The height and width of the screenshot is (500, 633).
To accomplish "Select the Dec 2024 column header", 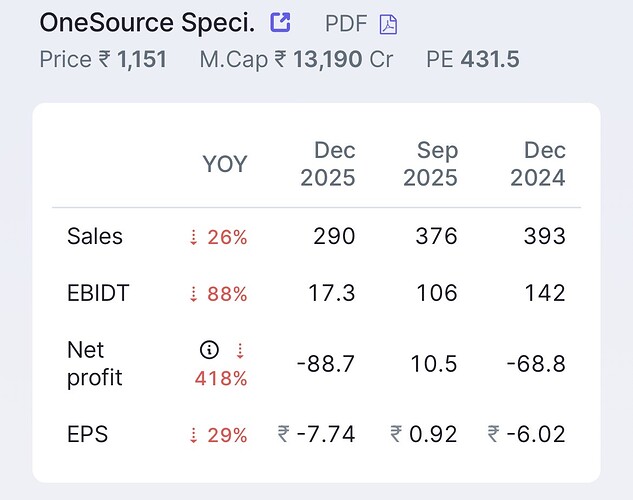I will click(x=538, y=164).
